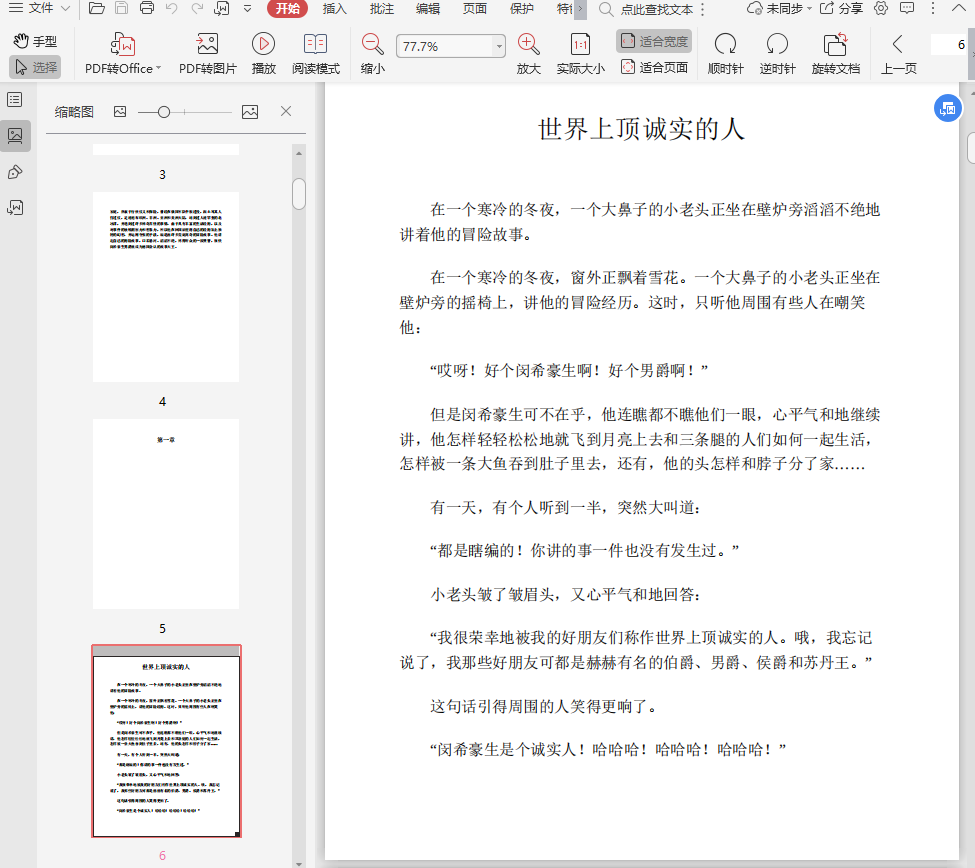Click the thumbnail panel scrollbar handle

[299, 194]
